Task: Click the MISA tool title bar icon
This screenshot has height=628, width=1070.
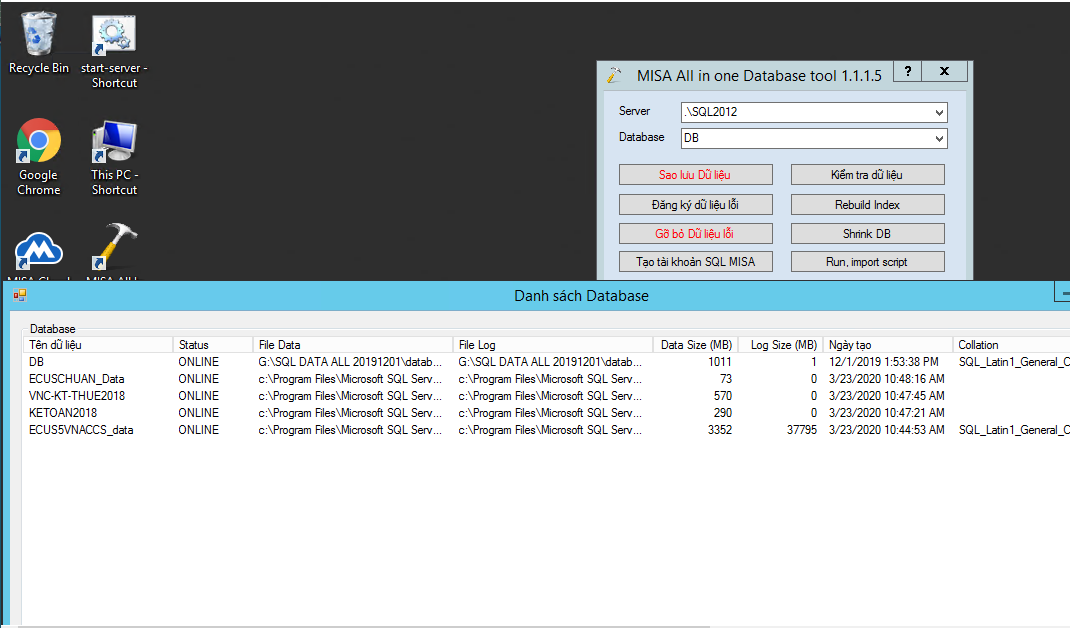Action: pos(614,76)
